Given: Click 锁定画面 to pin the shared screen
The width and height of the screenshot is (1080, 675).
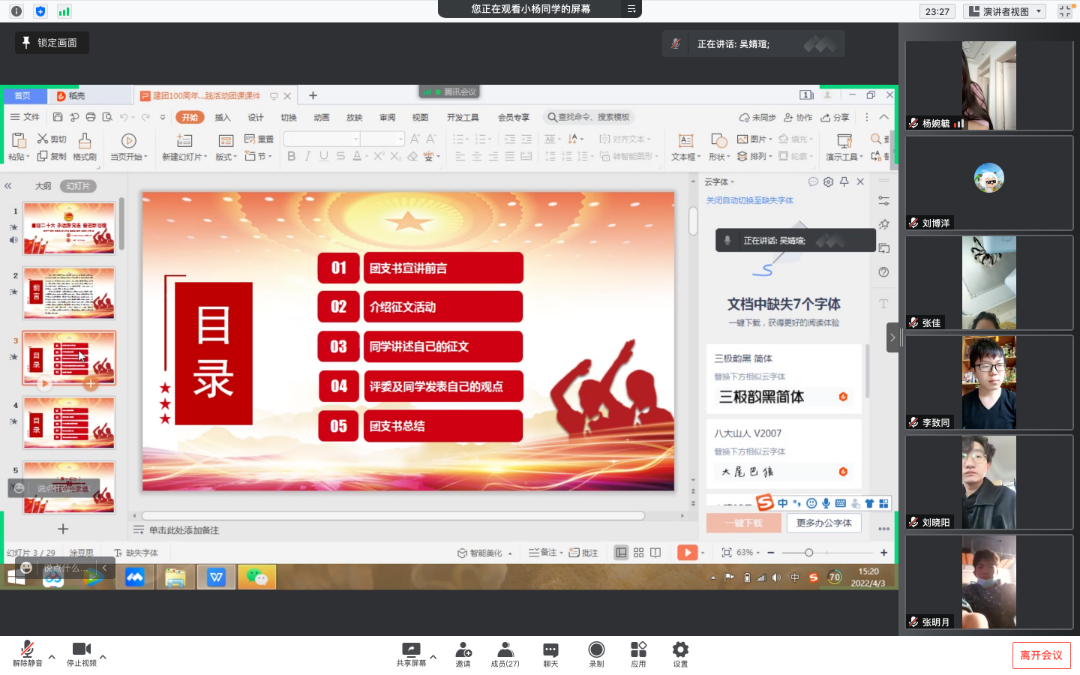Looking at the screenshot, I should 52,43.
